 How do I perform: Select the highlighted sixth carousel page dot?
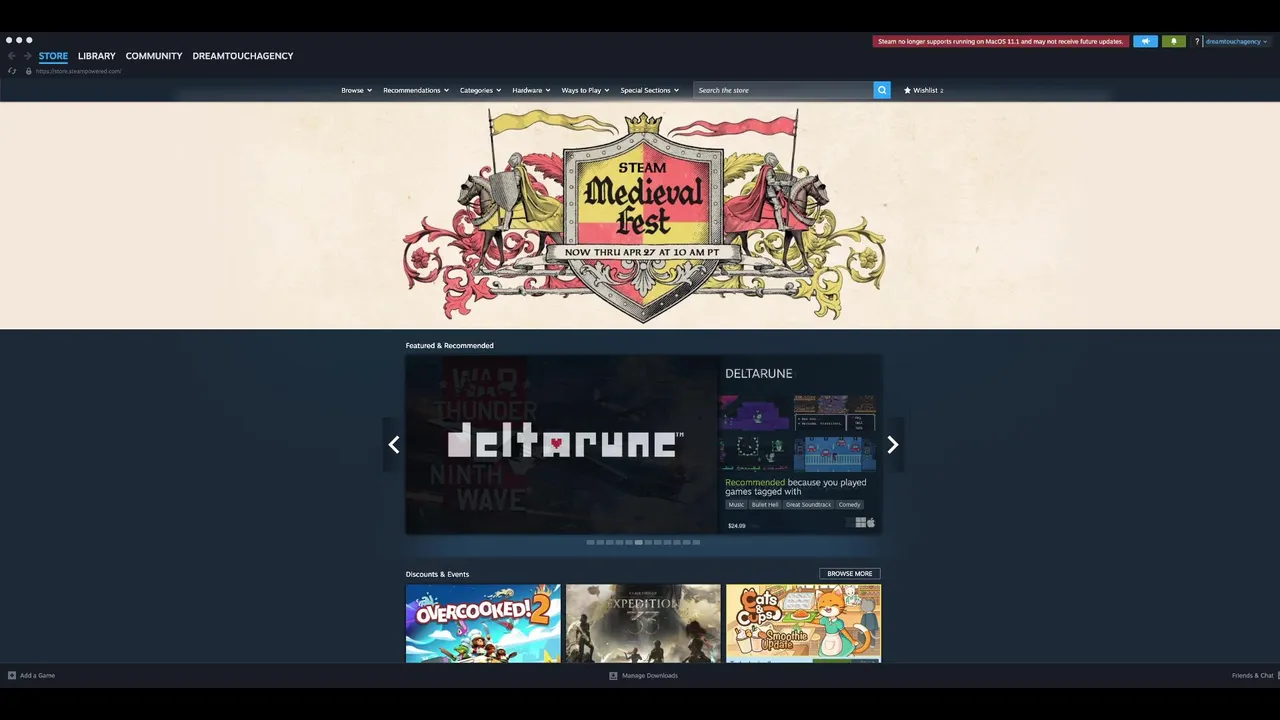tap(639, 542)
